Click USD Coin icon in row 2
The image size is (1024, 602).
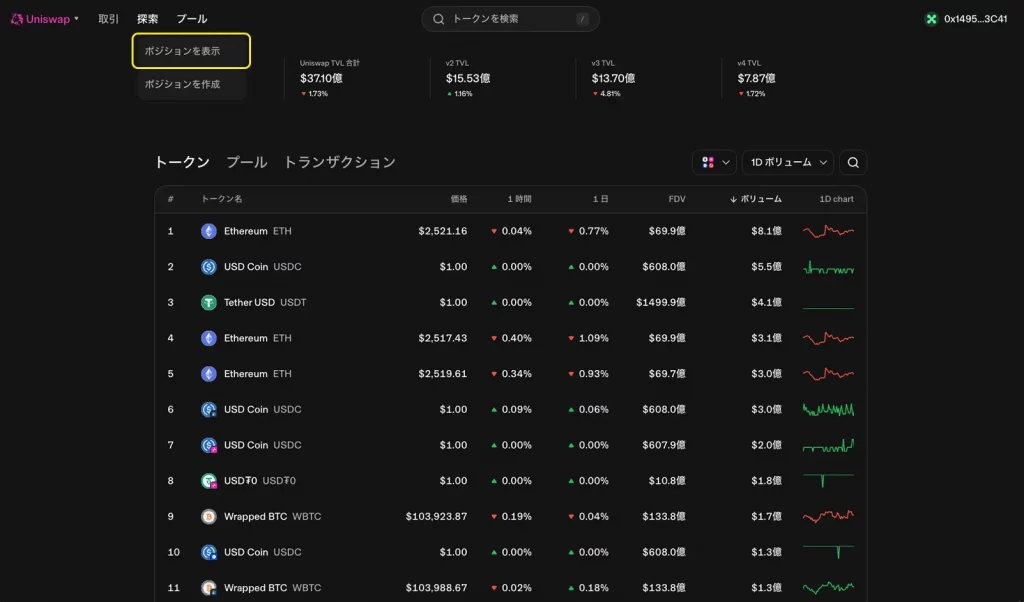tap(208, 266)
